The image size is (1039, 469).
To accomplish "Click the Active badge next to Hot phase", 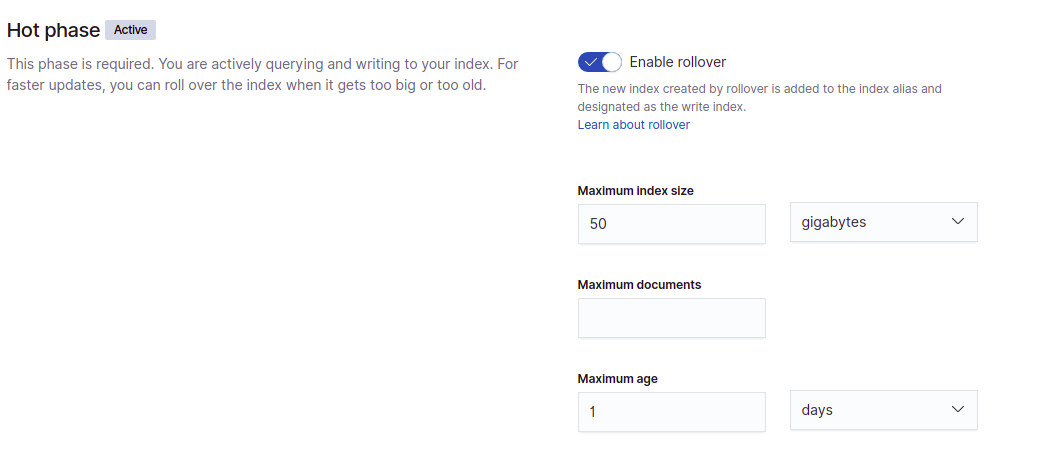I will 130,30.
